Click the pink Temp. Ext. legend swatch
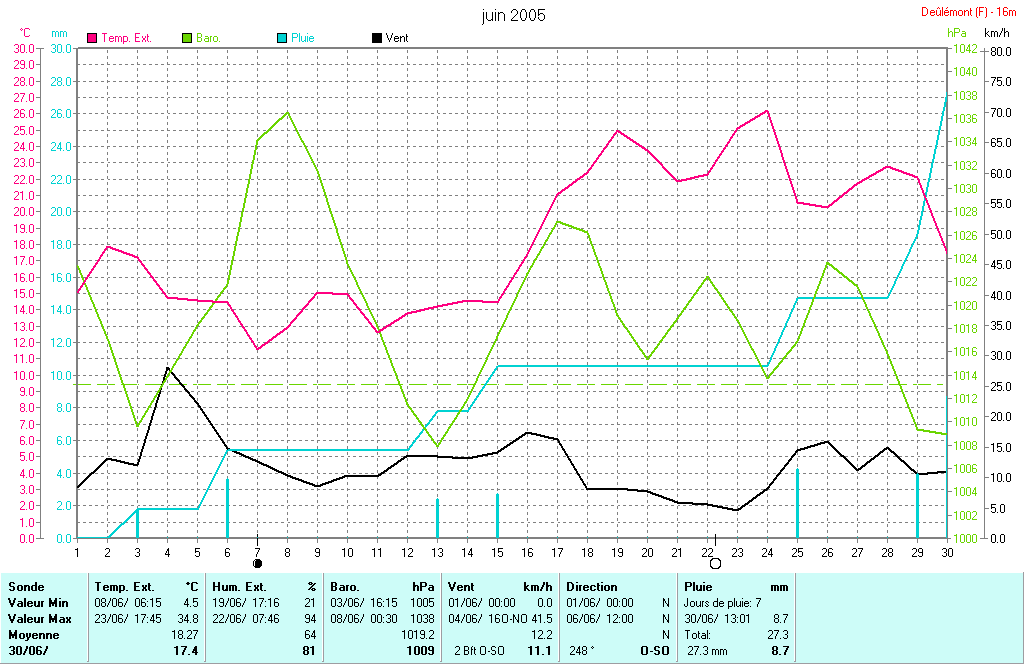This screenshot has width=1024, height=664. click(93, 38)
